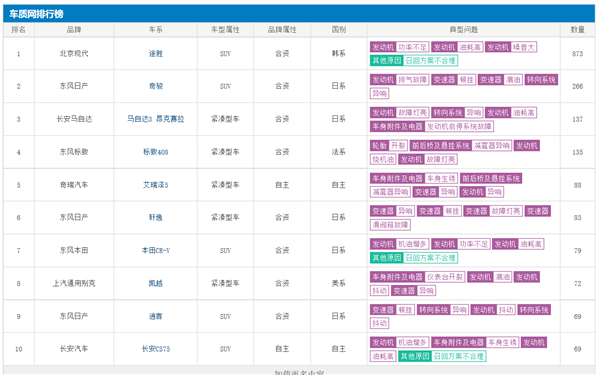Open the 本田CR-V car series link

point(155,250)
